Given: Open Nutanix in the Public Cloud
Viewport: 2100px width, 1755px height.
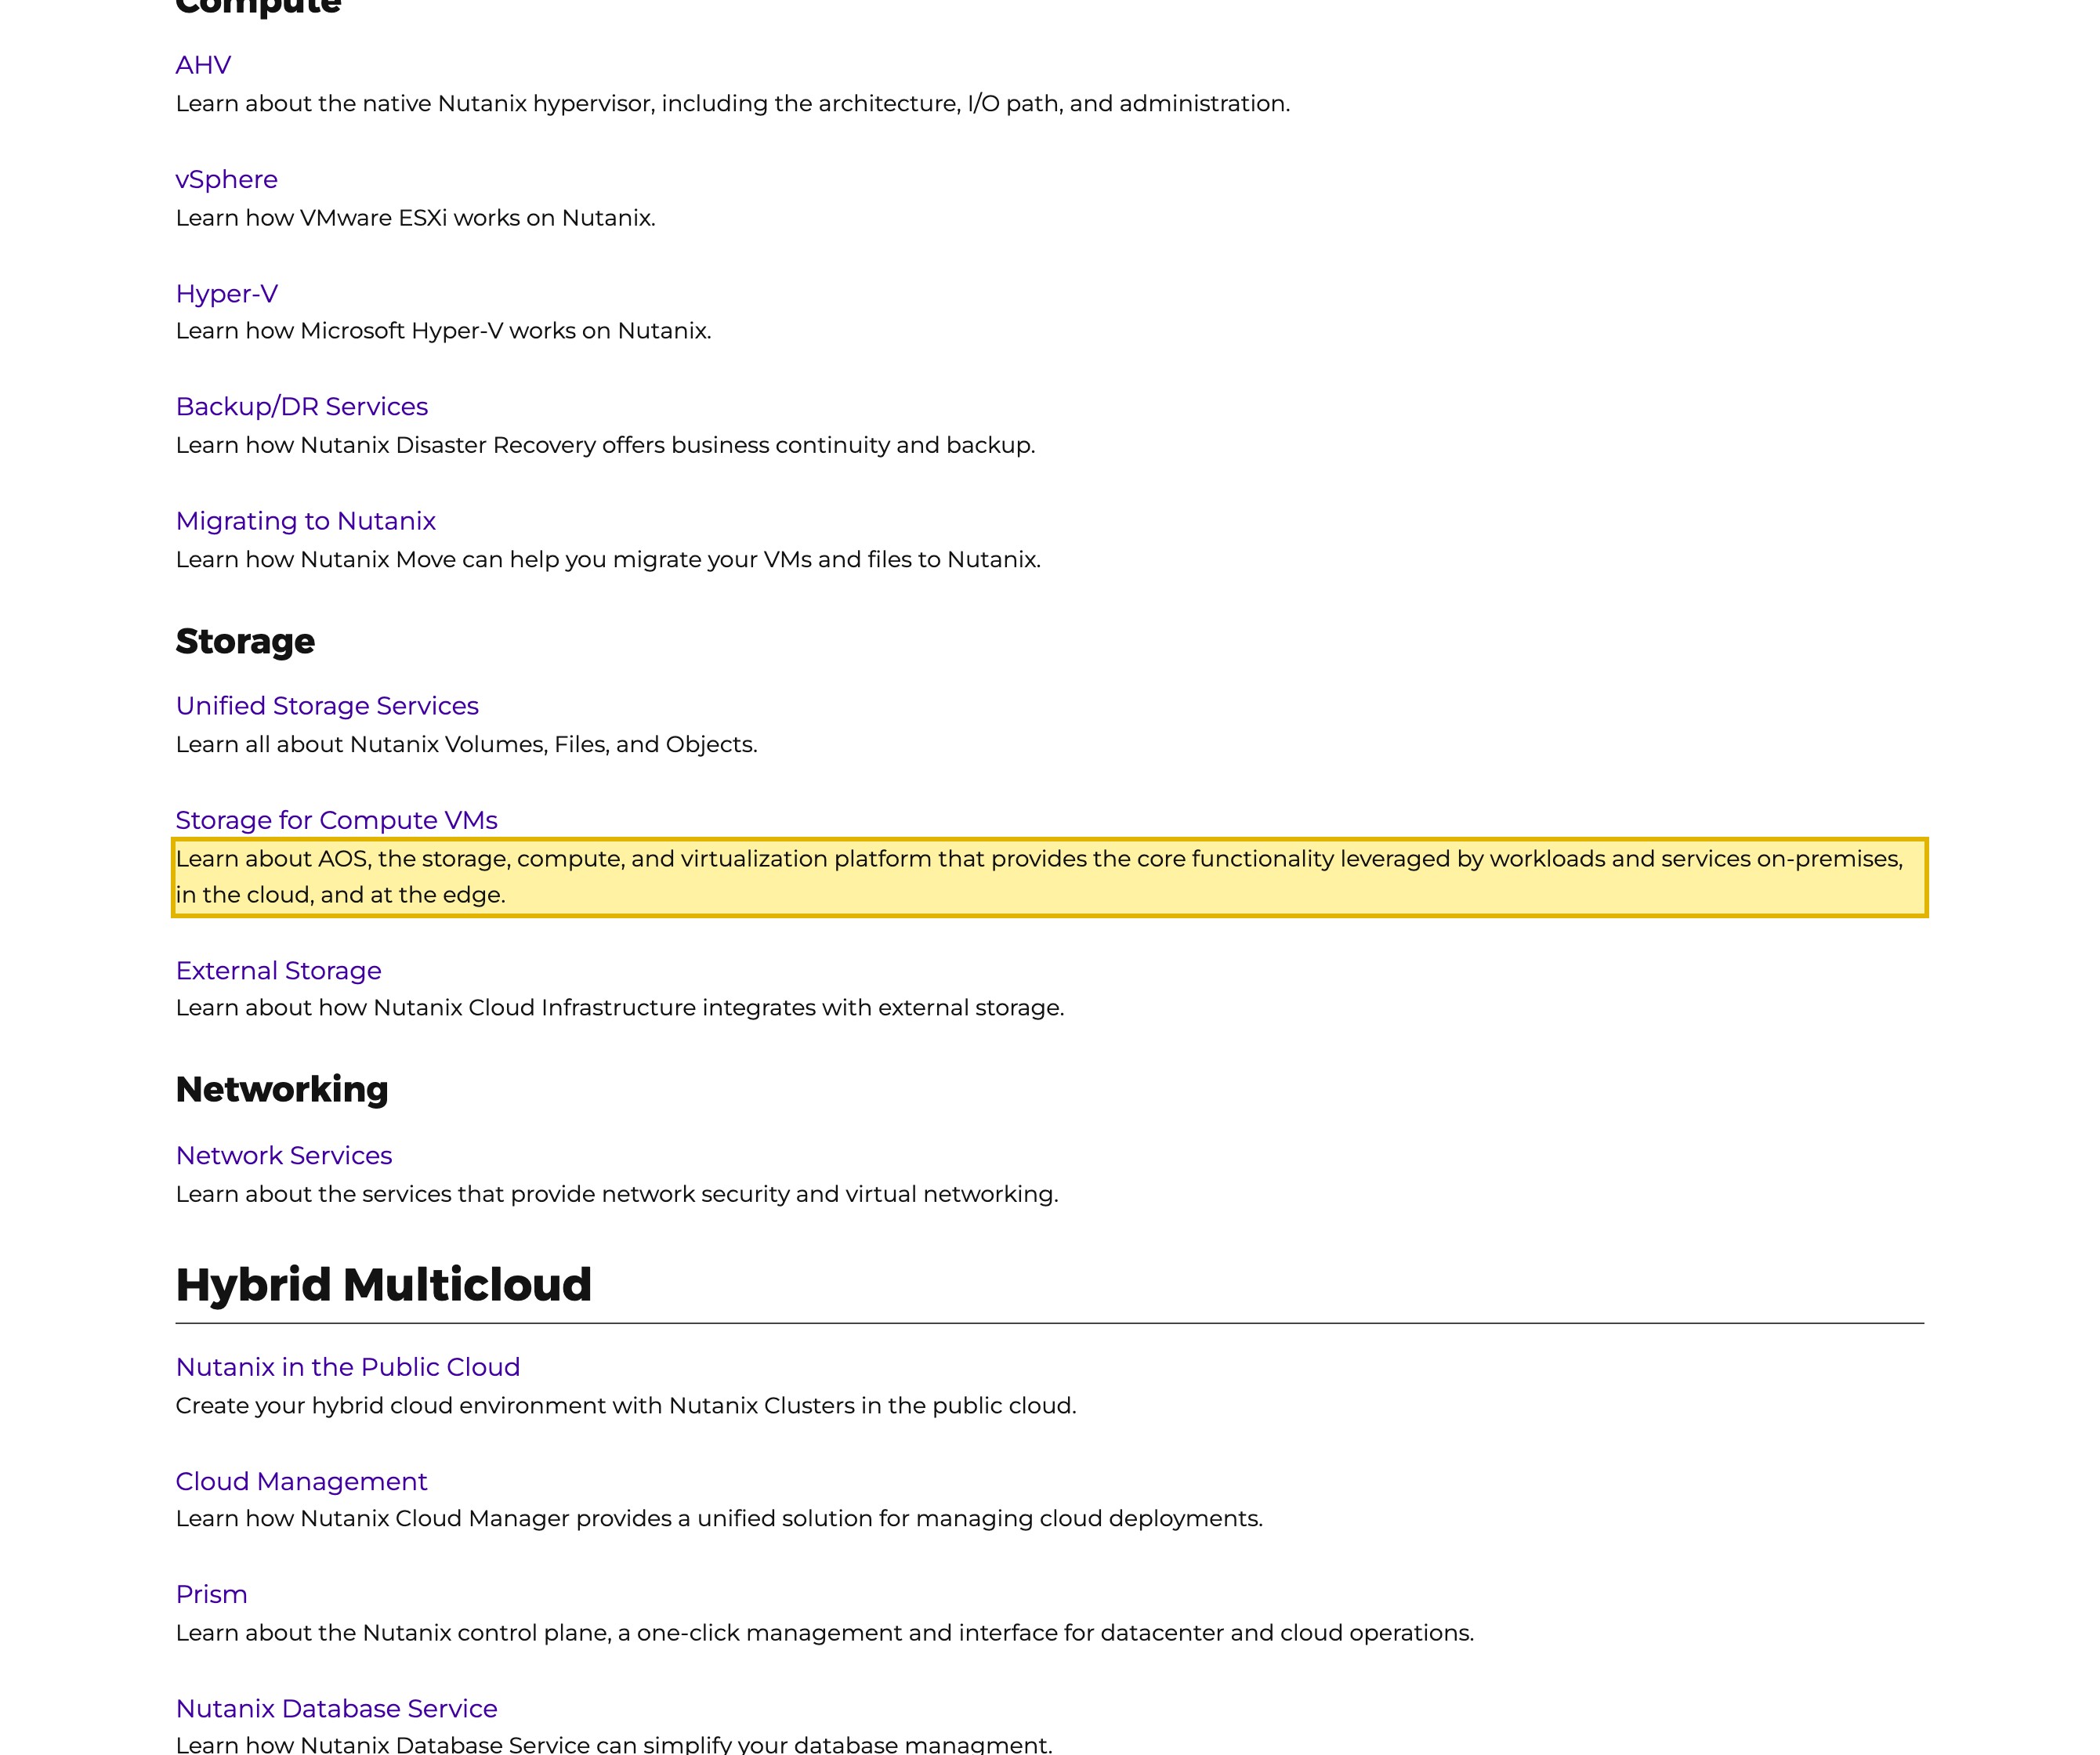Looking at the screenshot, I should tap(347, 1367).
